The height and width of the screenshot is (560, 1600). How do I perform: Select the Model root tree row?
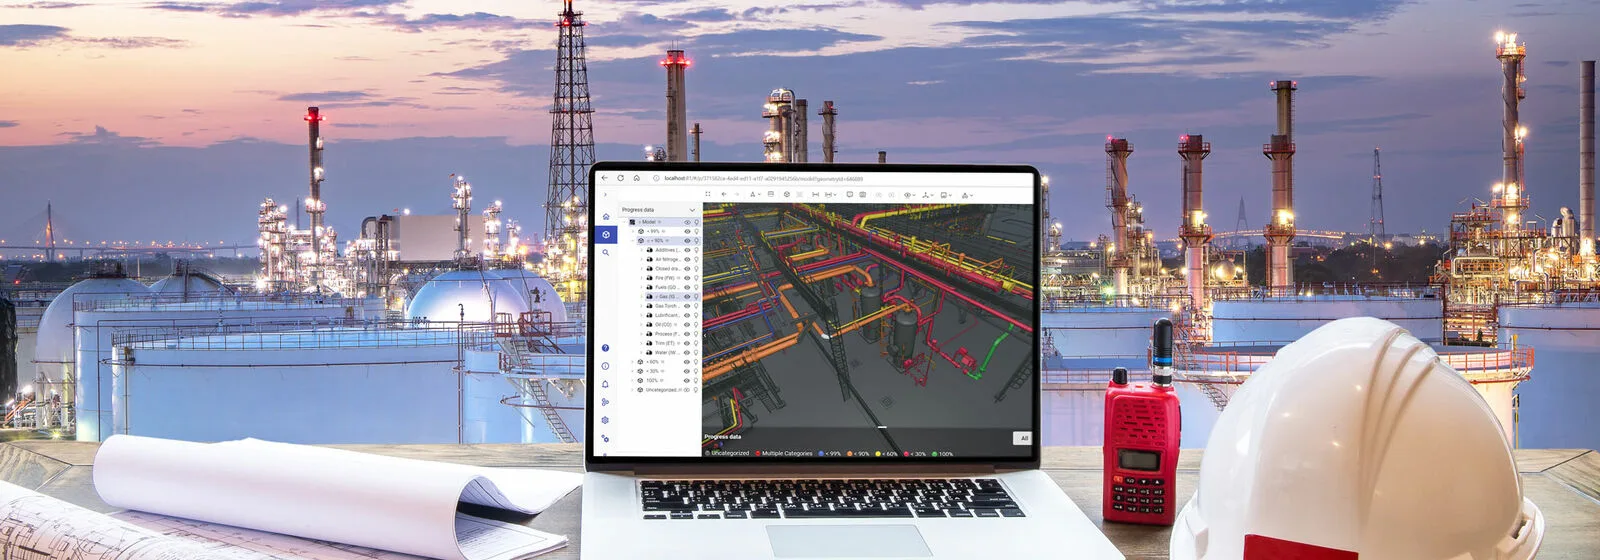664,222
